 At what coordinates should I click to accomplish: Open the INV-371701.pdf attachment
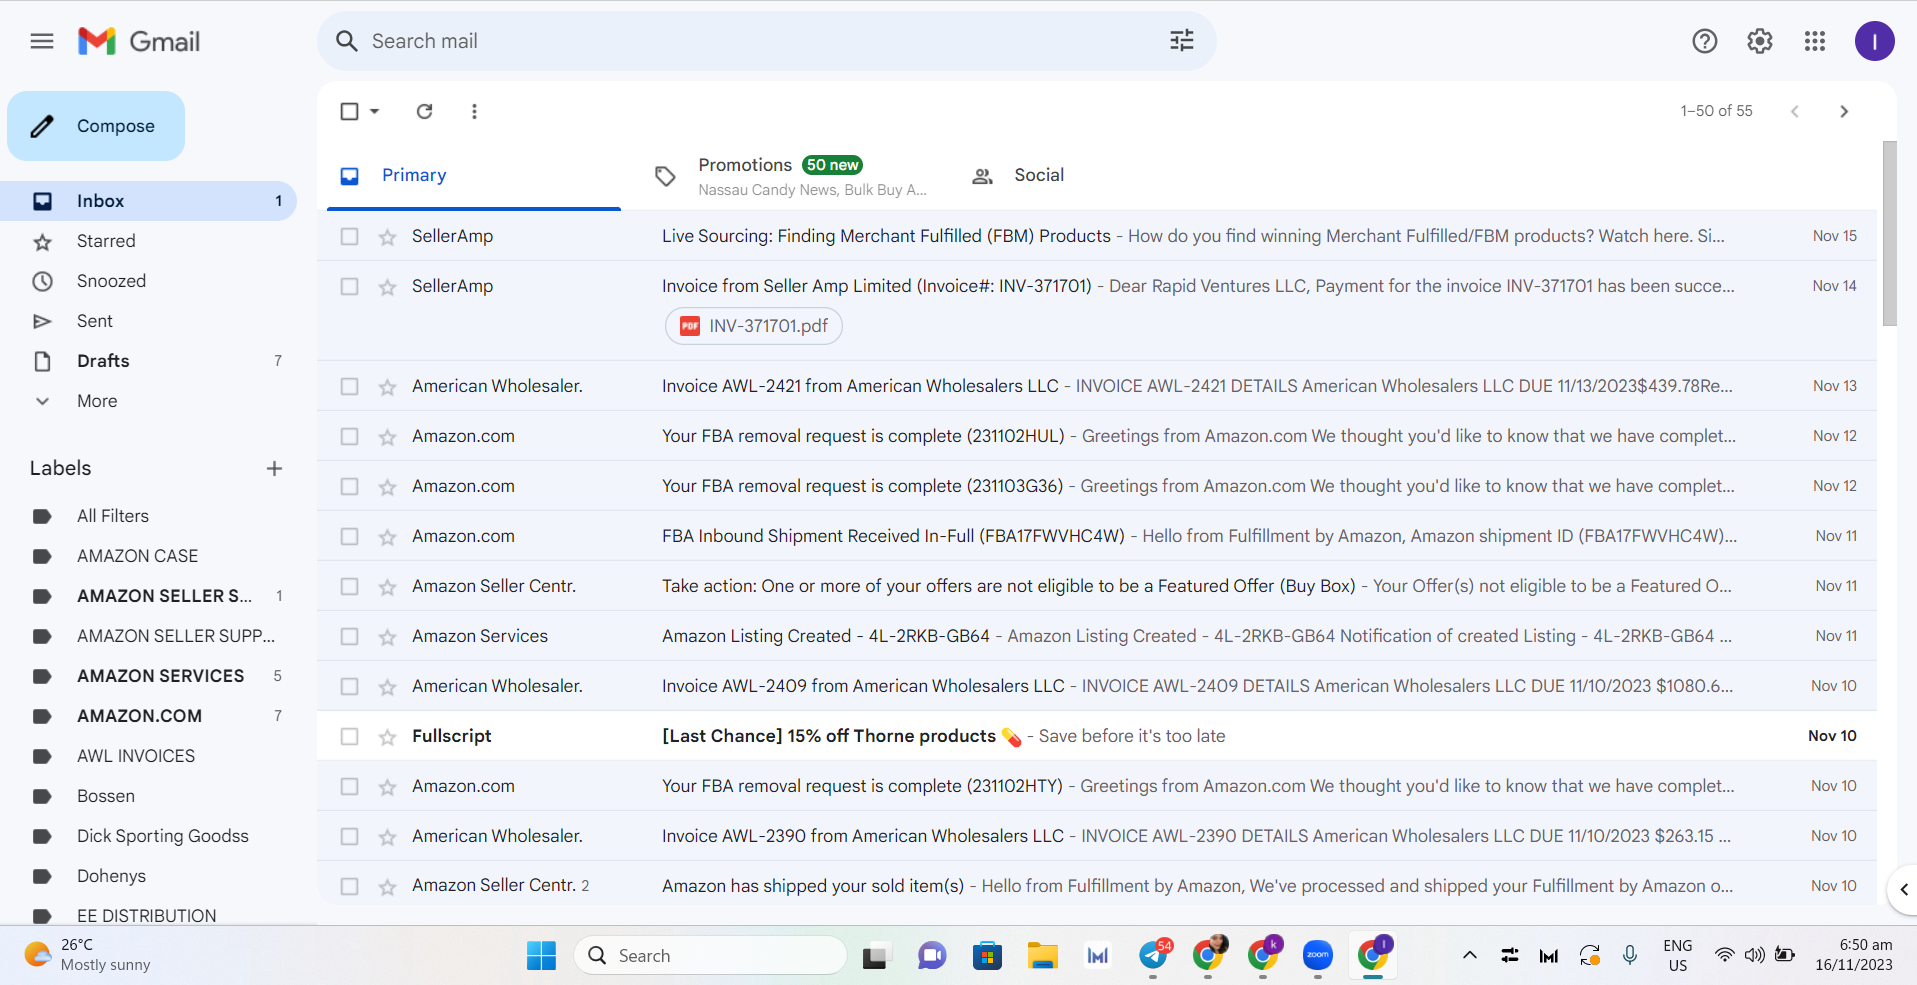tap(754, 326)
